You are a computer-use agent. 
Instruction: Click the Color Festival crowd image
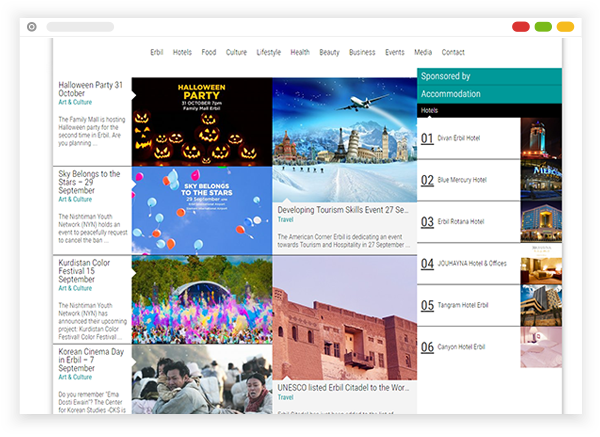(x=202, y=300)
